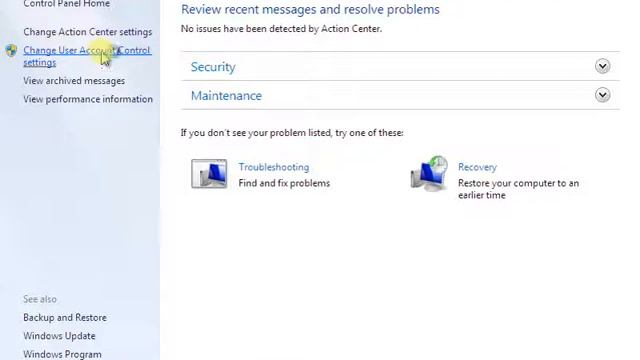
Task: Open Backup and Restore link
Action: coord(65,318)
